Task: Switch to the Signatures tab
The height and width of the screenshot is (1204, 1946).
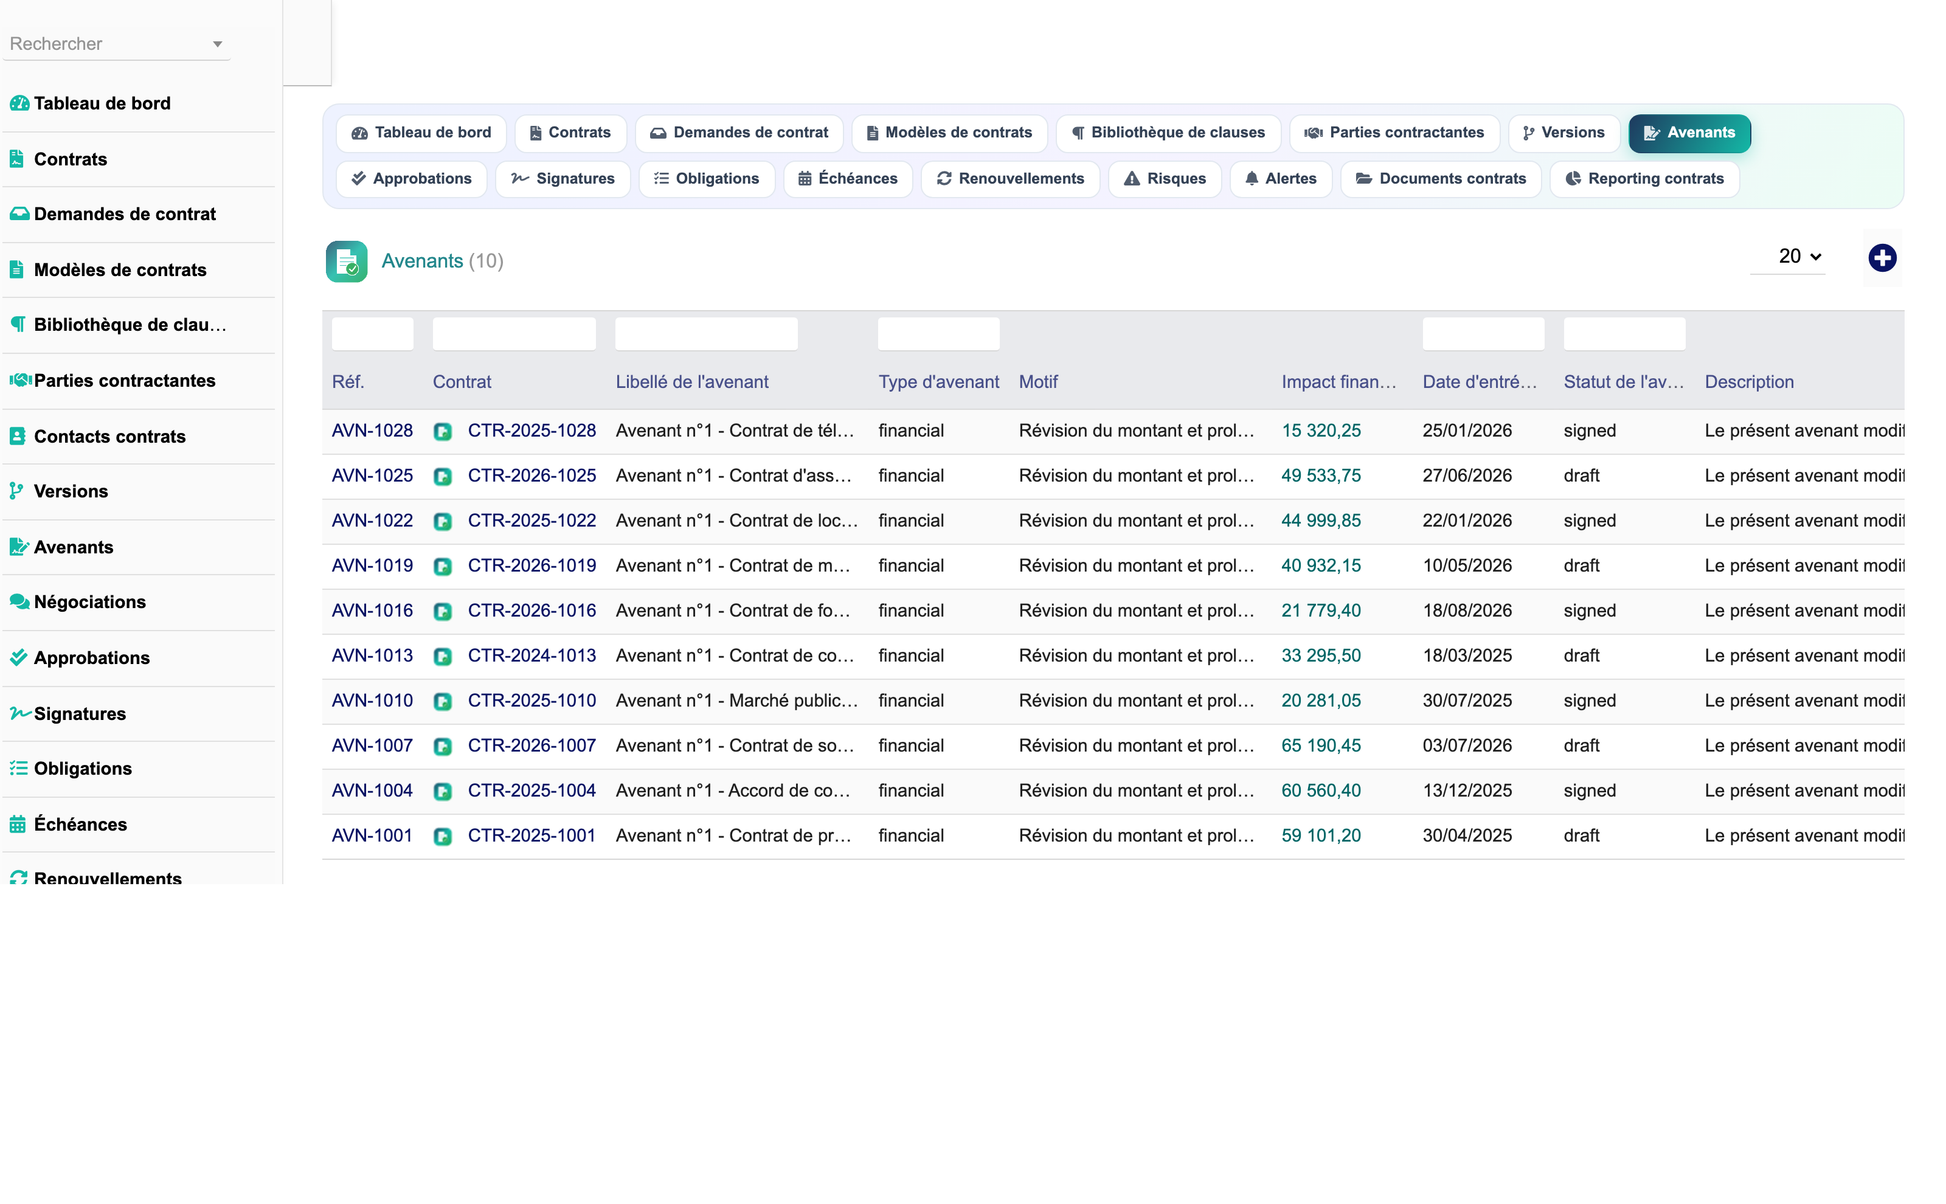Action: (x=563, y=179)
